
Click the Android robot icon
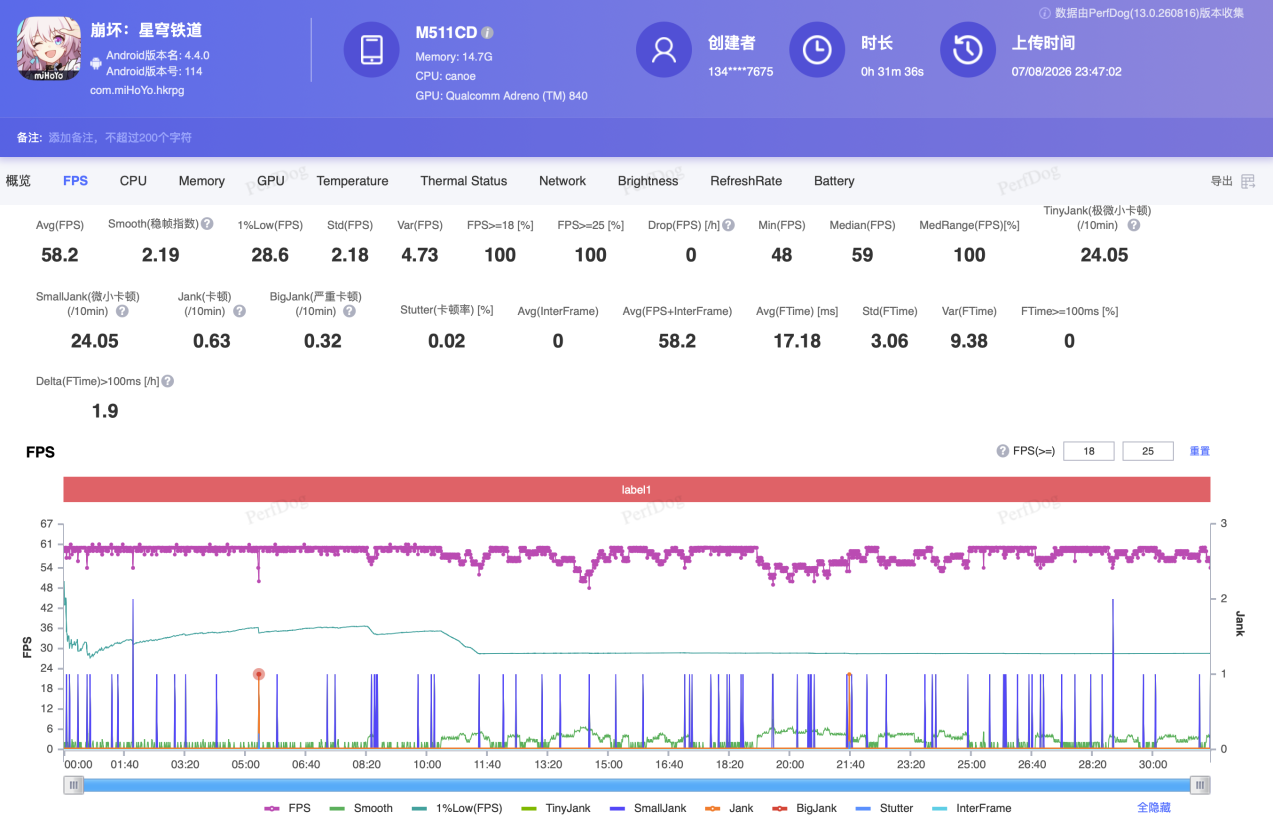click(96, 63)
